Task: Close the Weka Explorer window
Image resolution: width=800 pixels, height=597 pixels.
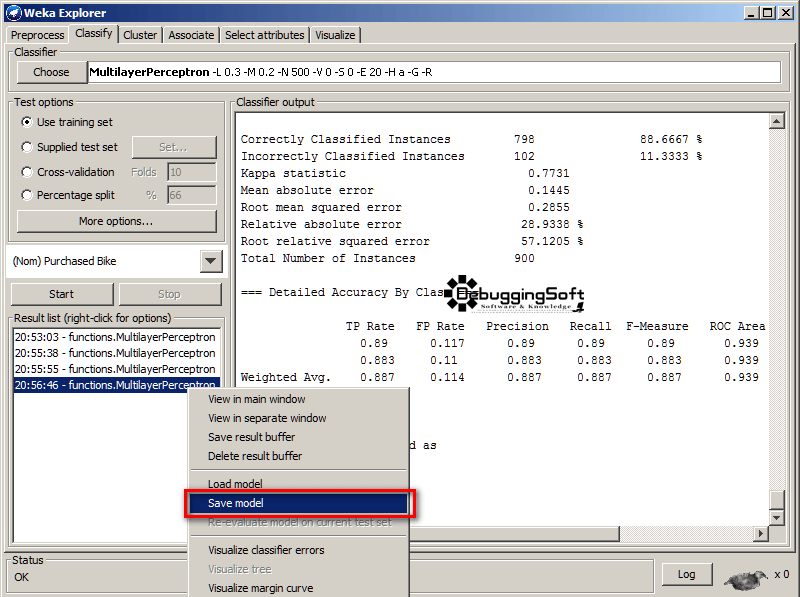Action: coord(786,13)
